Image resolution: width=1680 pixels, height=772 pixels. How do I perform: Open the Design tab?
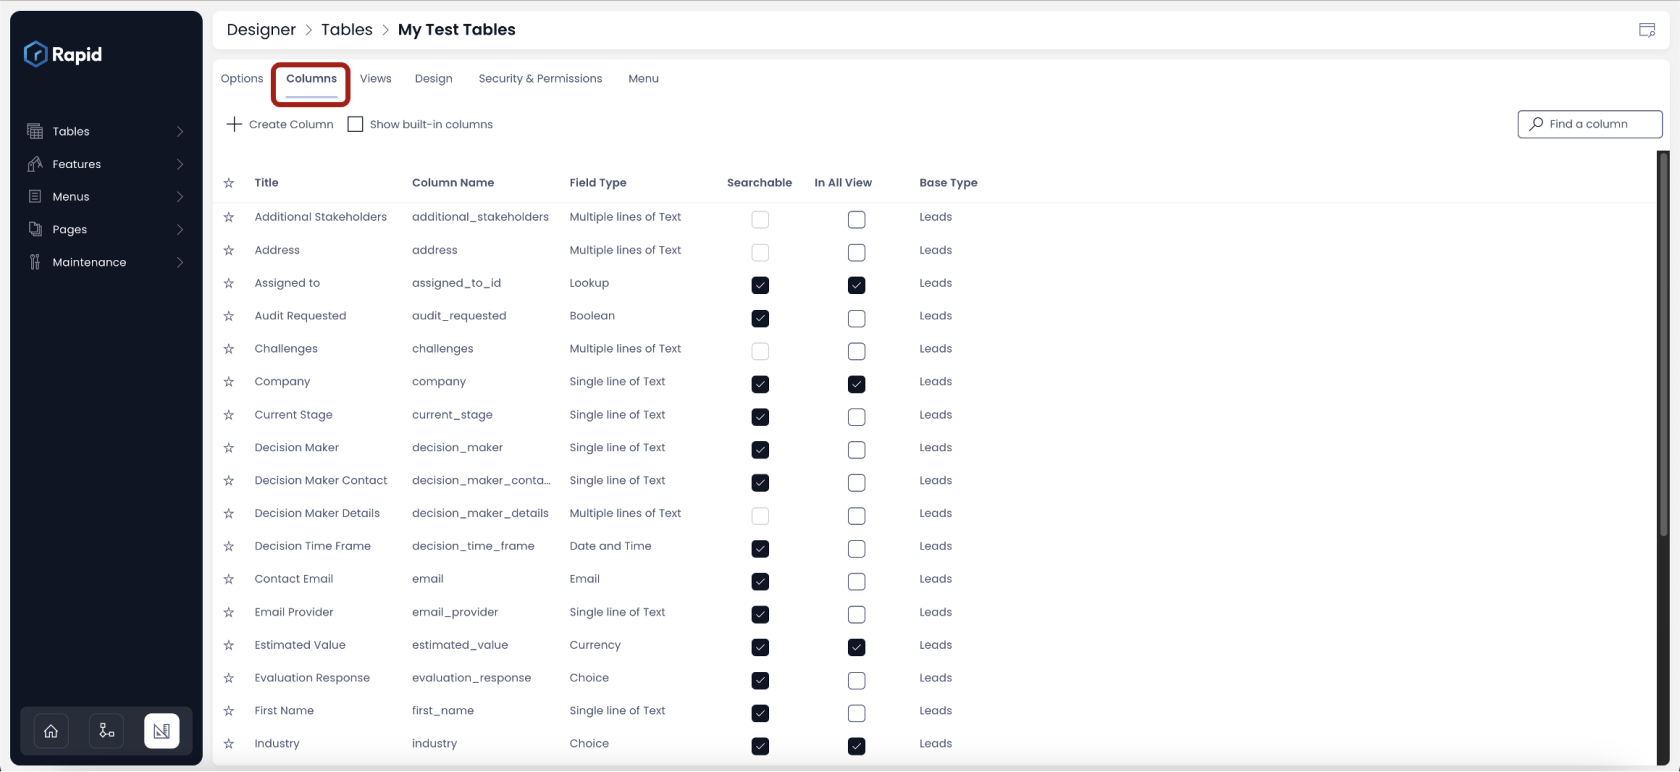pos(434,78)
